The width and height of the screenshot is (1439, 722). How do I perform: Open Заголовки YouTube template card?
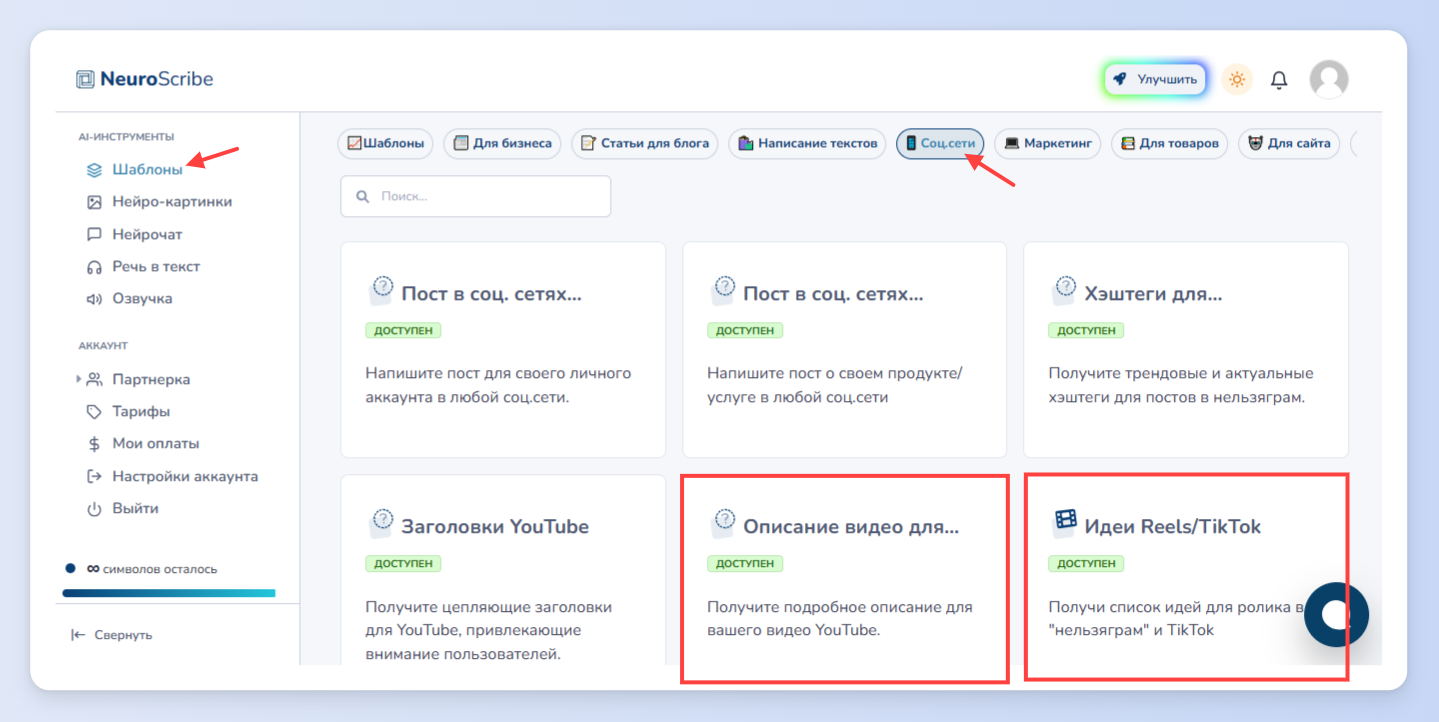coord(503,570)
